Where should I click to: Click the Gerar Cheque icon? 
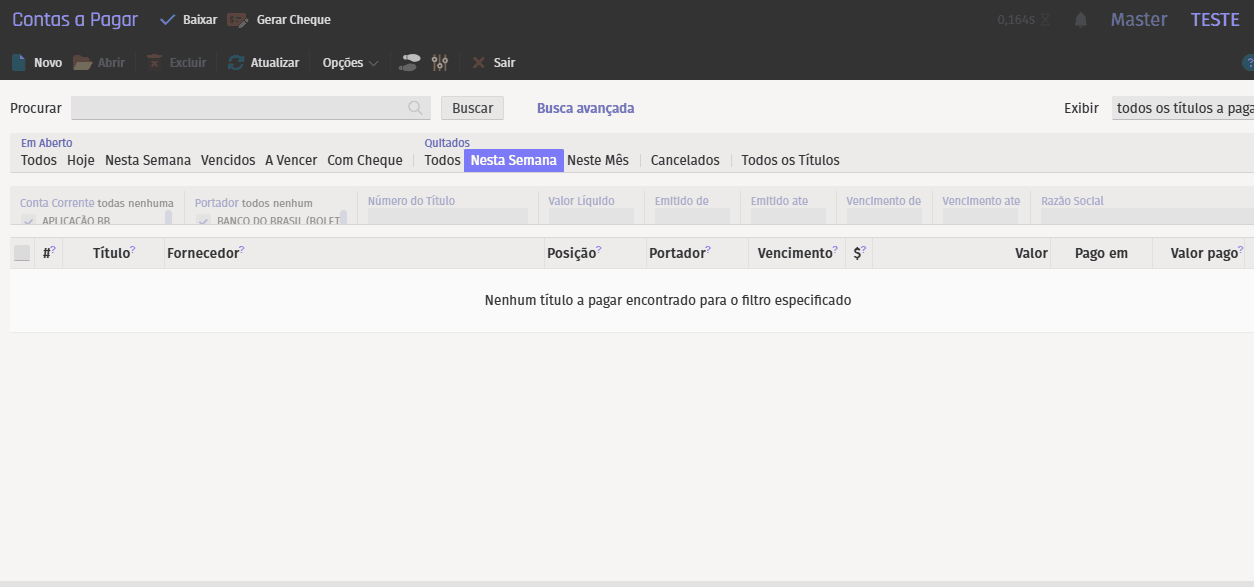pyautogui.click(x=237, y=20)
